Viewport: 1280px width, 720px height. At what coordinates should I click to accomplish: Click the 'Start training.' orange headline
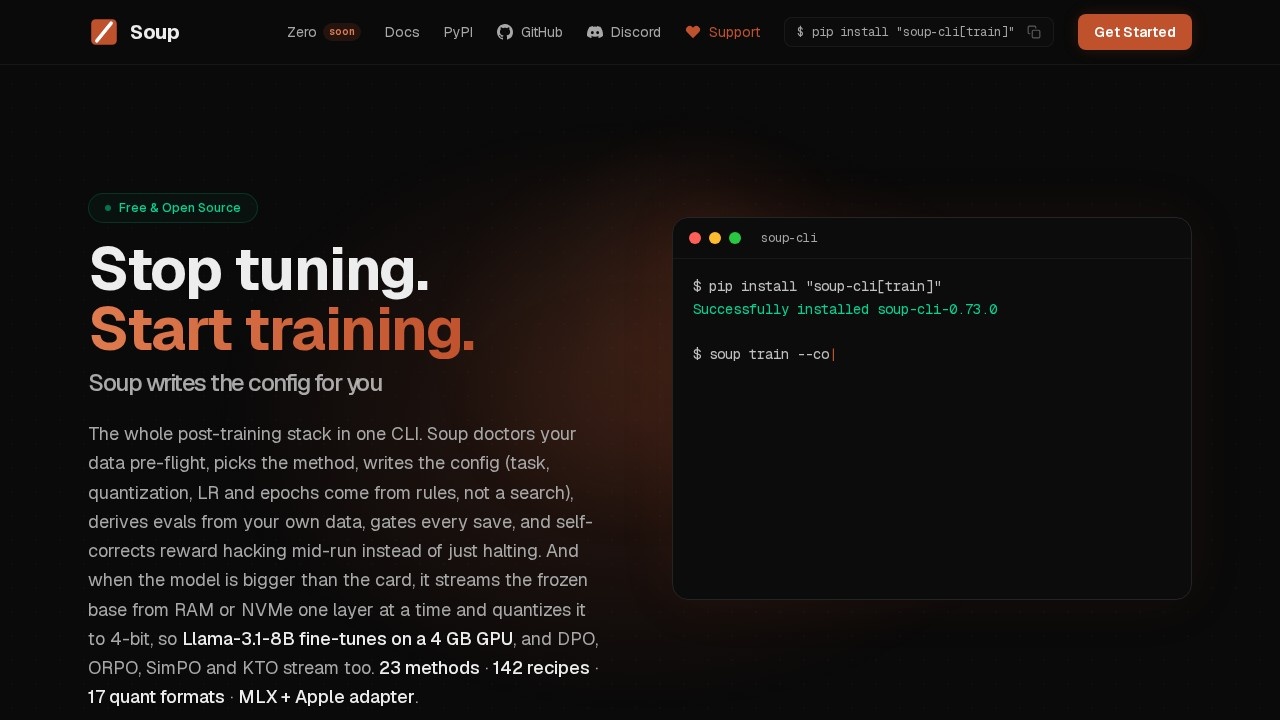pyautogui.click(x=282, y=330)
